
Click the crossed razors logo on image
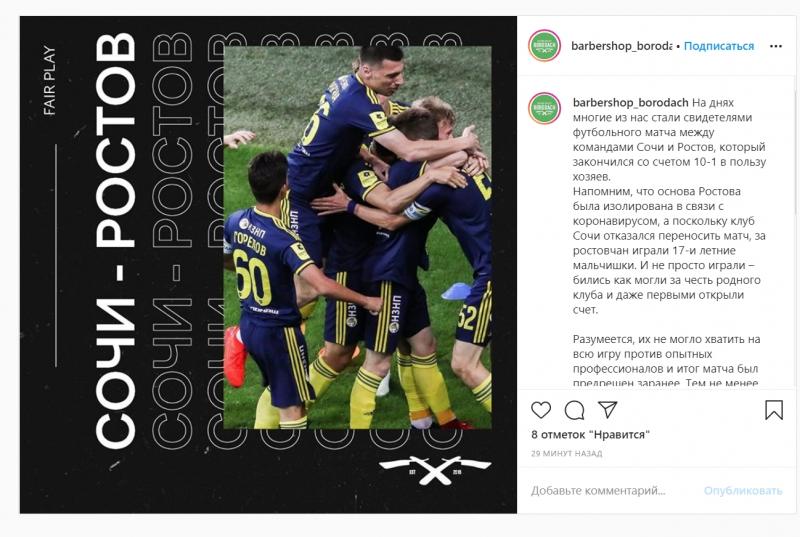(x=435, y=470)
